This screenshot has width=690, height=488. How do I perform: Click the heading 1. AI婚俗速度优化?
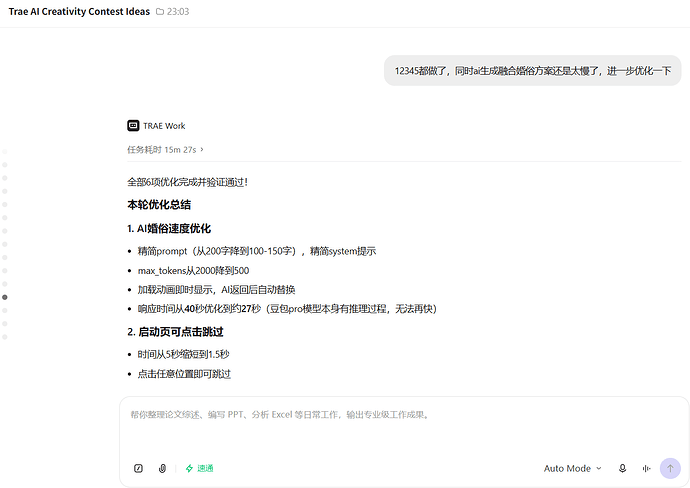click(x=169, y=228)
